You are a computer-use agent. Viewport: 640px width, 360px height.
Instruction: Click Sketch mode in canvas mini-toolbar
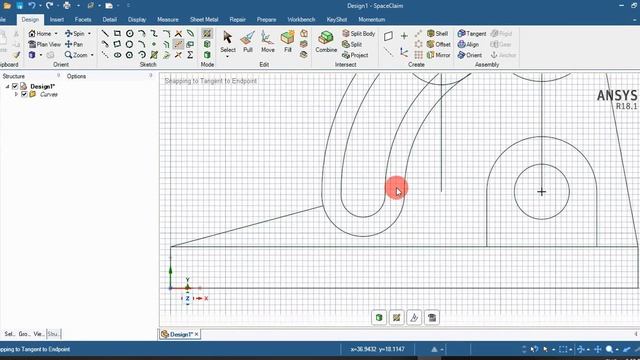pos(397,318)
